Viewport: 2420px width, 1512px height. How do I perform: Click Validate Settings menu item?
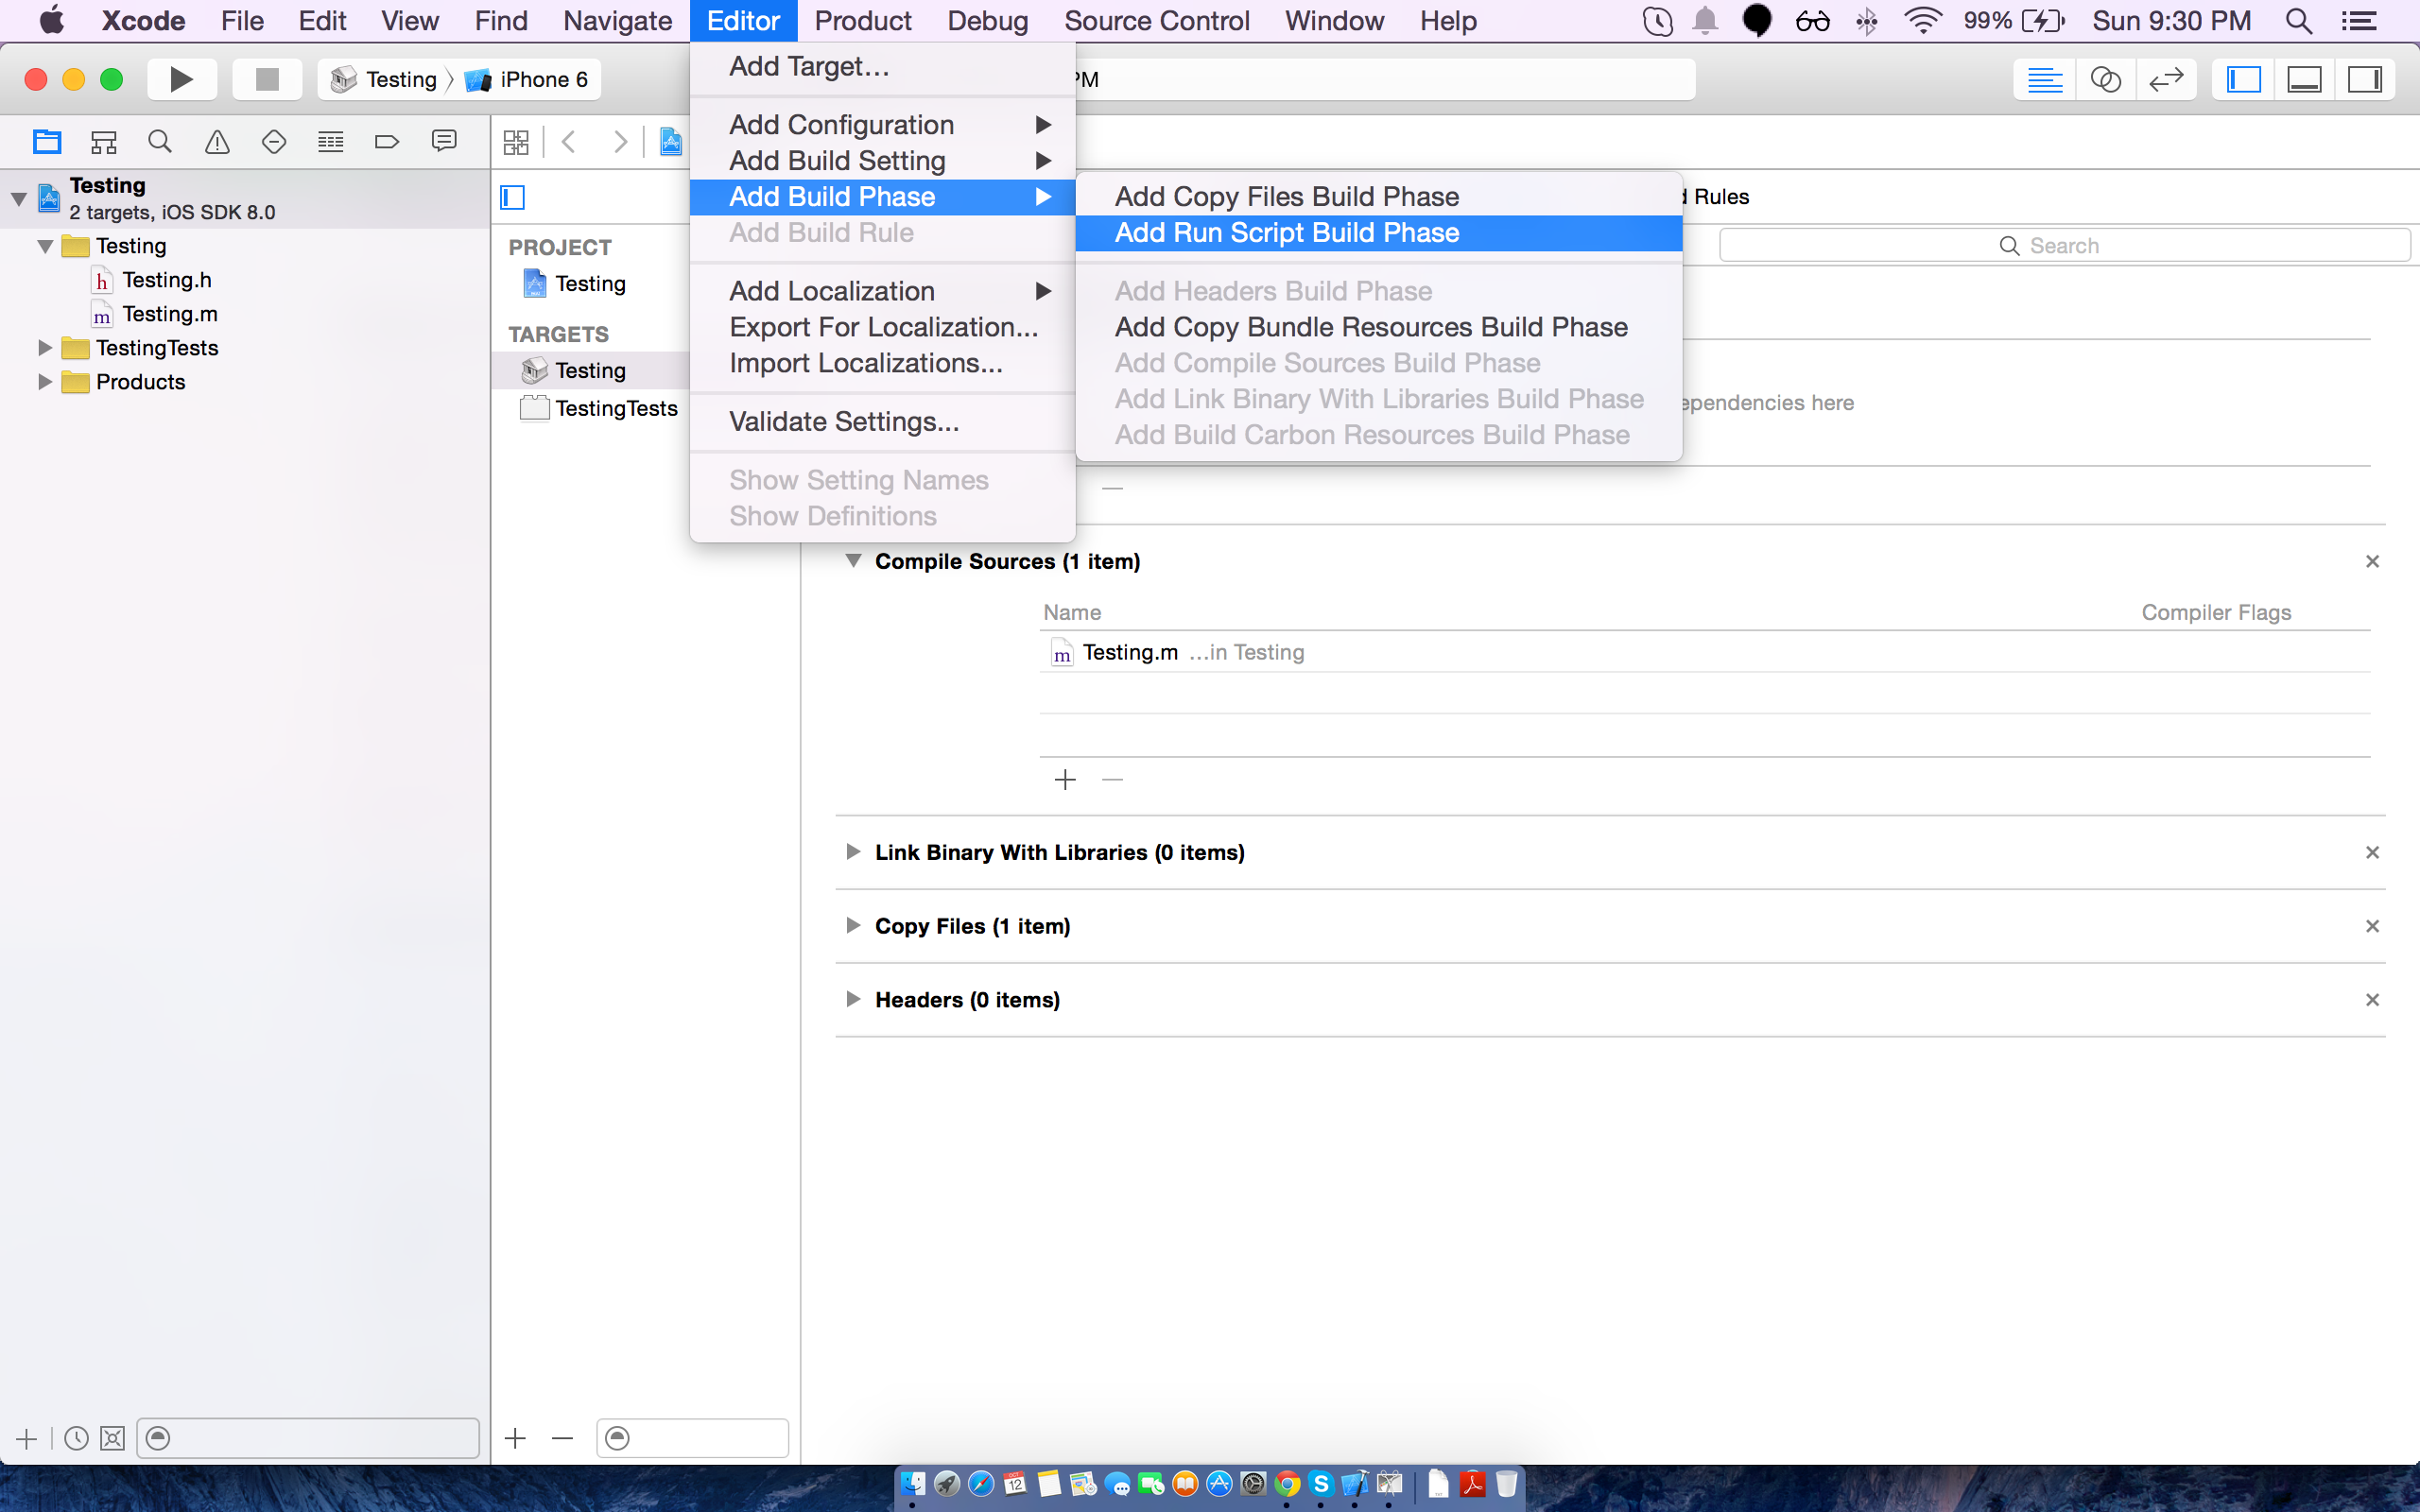tap(882, 422)
